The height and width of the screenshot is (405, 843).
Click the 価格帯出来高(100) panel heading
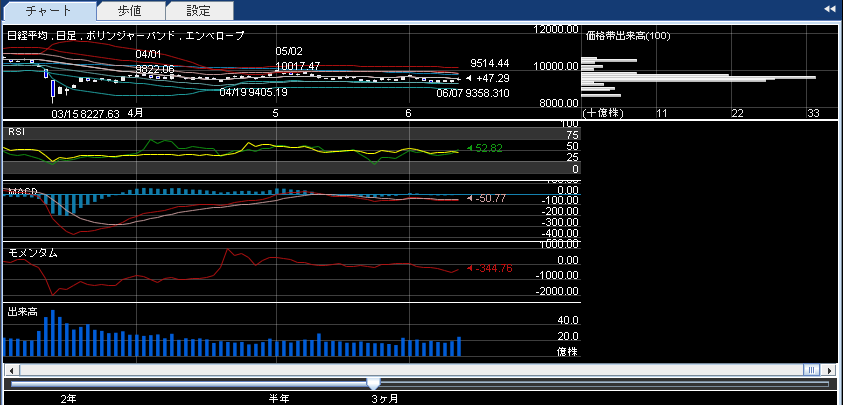(x=628, y=36)
